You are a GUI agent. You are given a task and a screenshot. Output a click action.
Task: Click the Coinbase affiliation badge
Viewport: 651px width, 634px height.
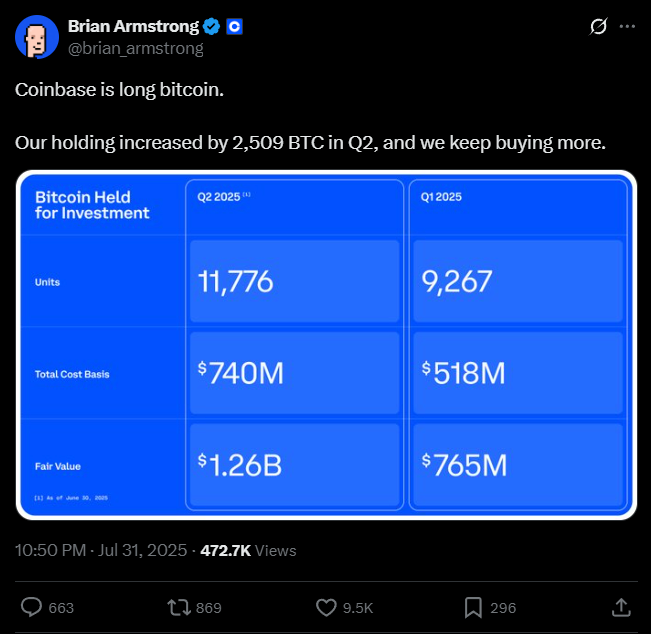coord(235,27)
